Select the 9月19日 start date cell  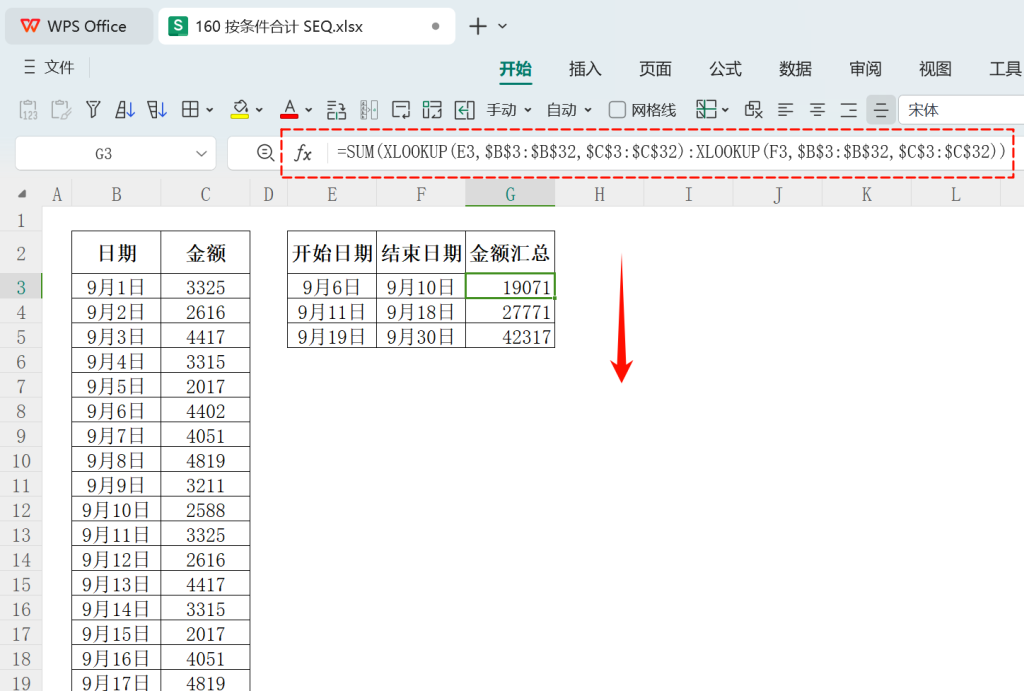pos(332,336)
